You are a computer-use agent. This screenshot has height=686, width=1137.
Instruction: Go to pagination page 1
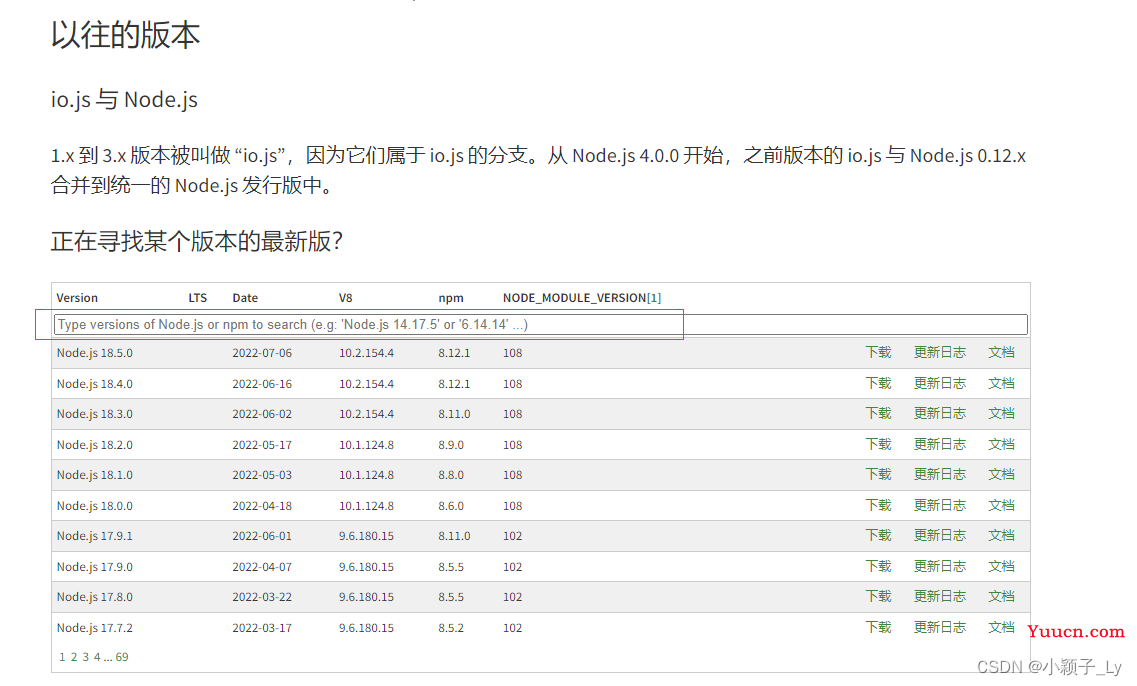(62, 657)
